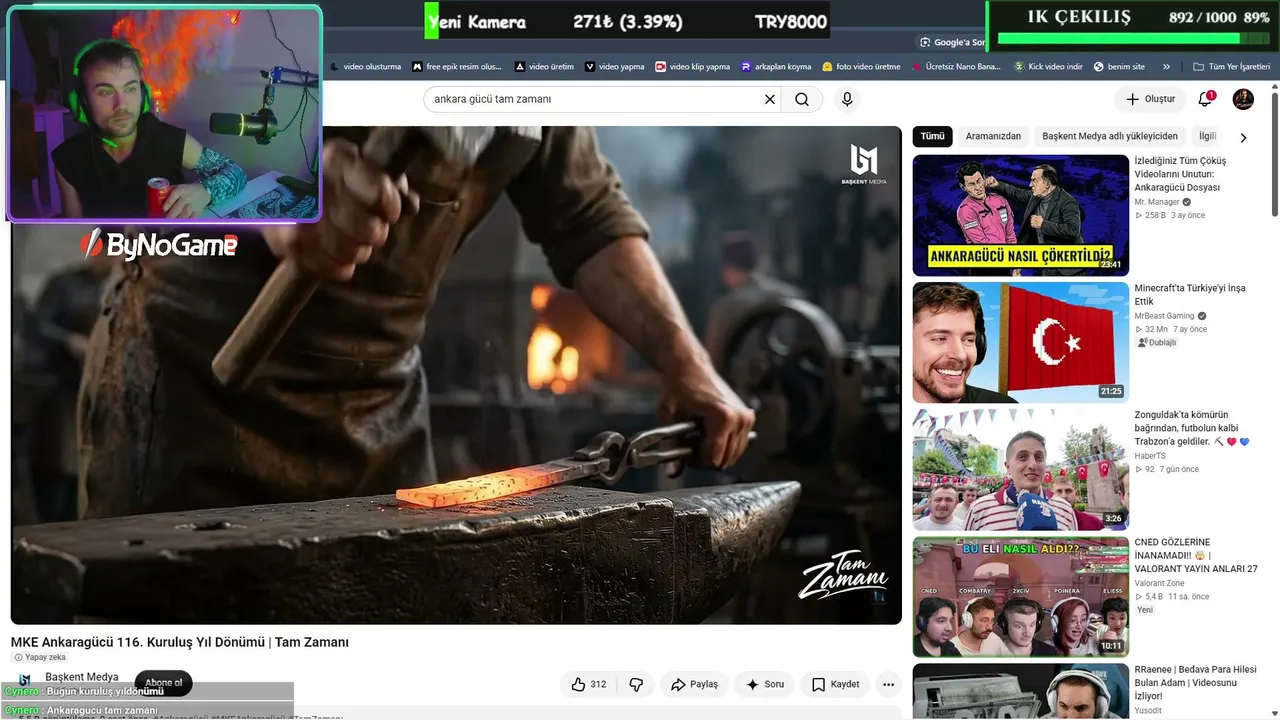Screen dimensions: 1280x720
Task: Start voice search with the microphone icon
Action: (847, 99)
